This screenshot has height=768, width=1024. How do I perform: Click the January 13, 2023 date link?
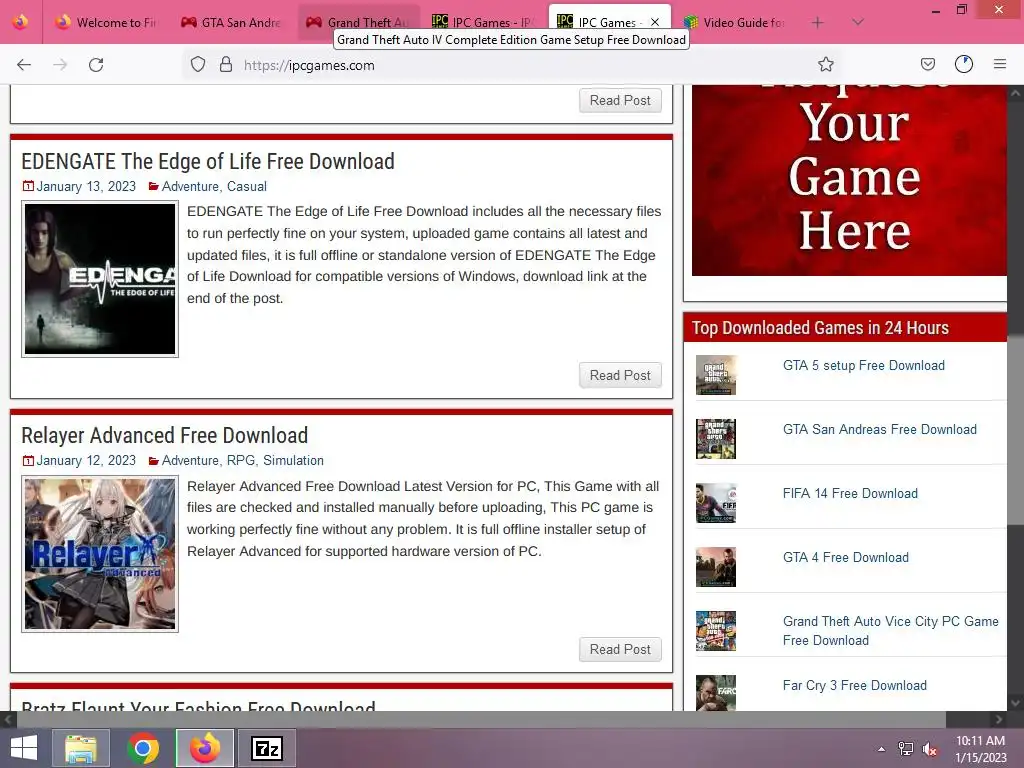86,186
